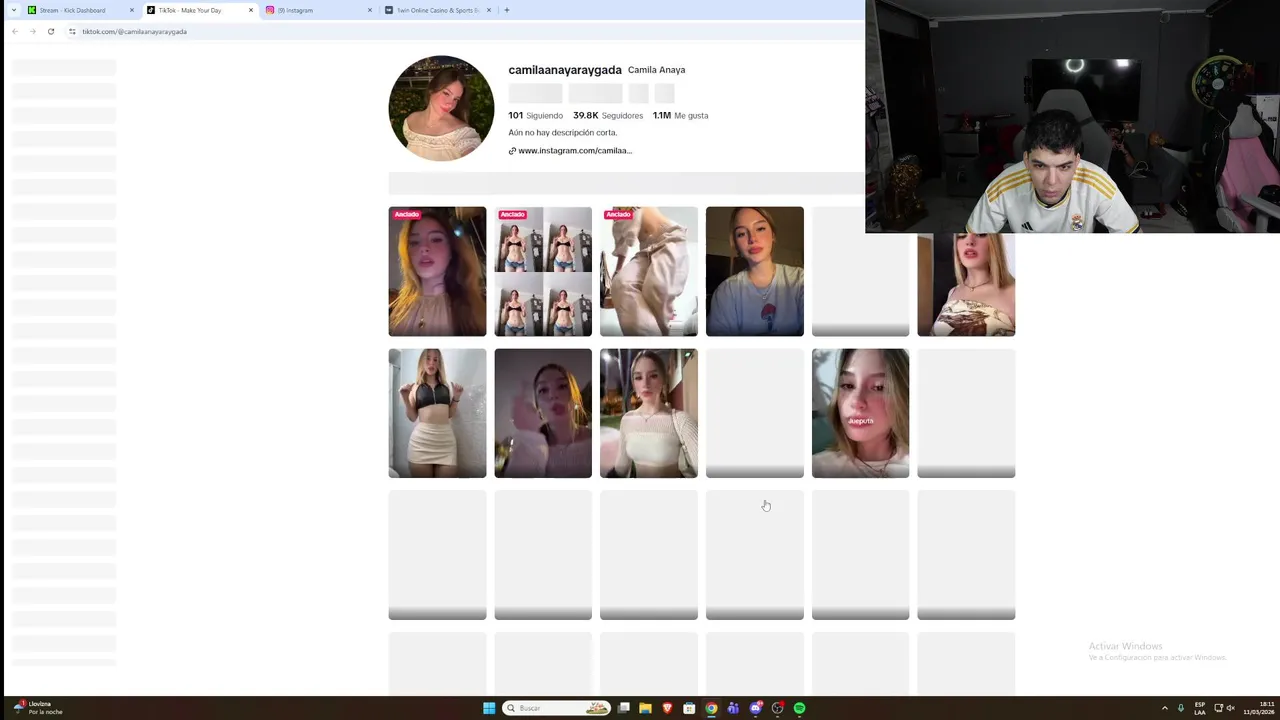Open Microsoft Teams from the taskbar
The width and height of the screenshot is (1280, 720).
pos(733,708)
